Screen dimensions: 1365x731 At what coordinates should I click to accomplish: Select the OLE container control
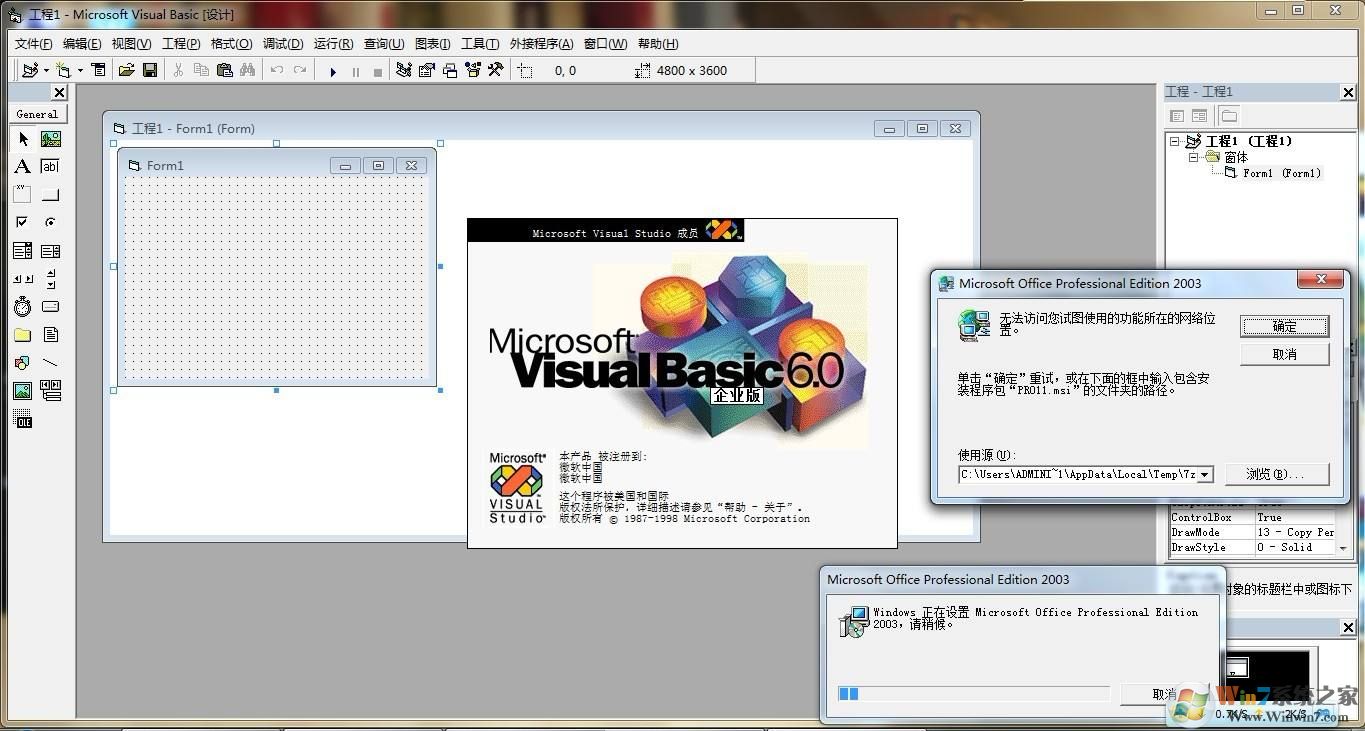[x=22, y=420]
